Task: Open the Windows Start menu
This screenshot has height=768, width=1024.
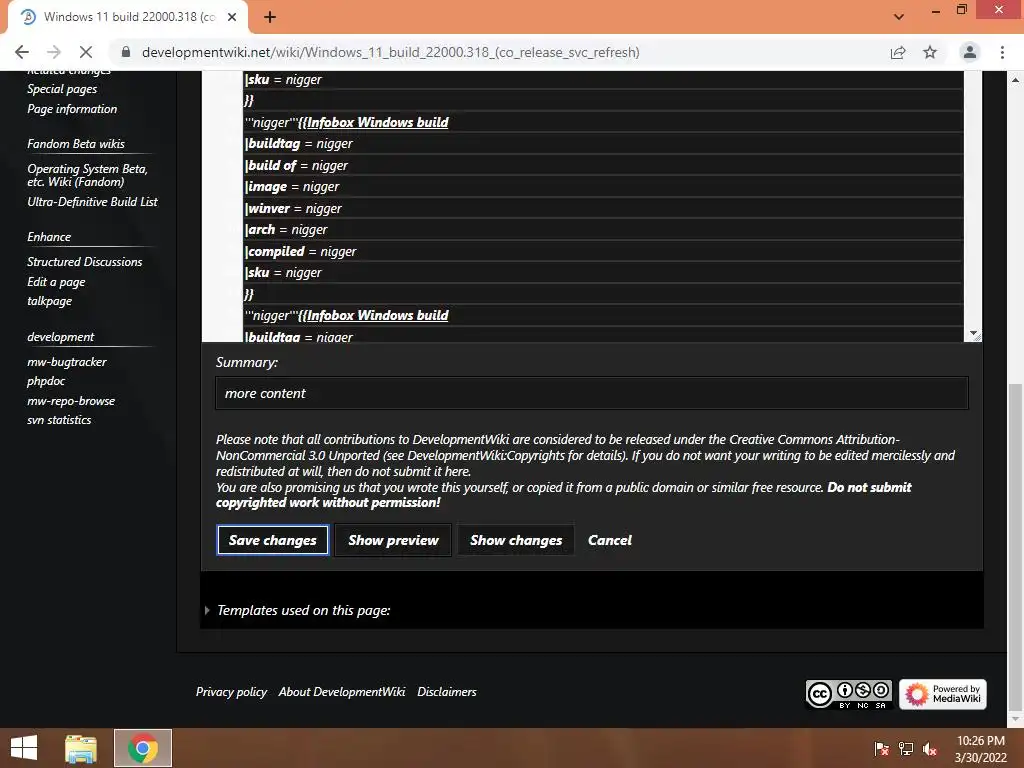Action: [24, 748]
